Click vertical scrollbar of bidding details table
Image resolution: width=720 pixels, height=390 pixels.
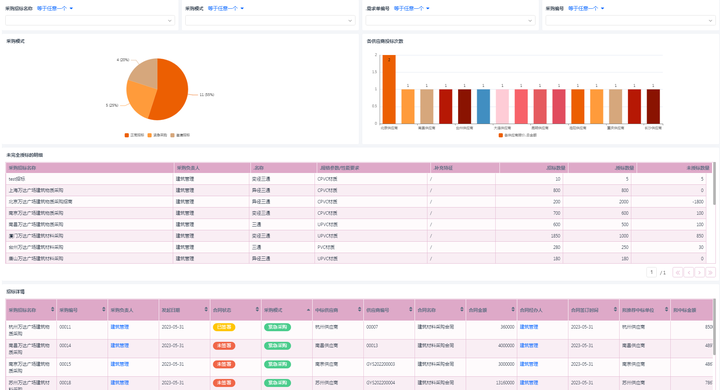point(714,327)
